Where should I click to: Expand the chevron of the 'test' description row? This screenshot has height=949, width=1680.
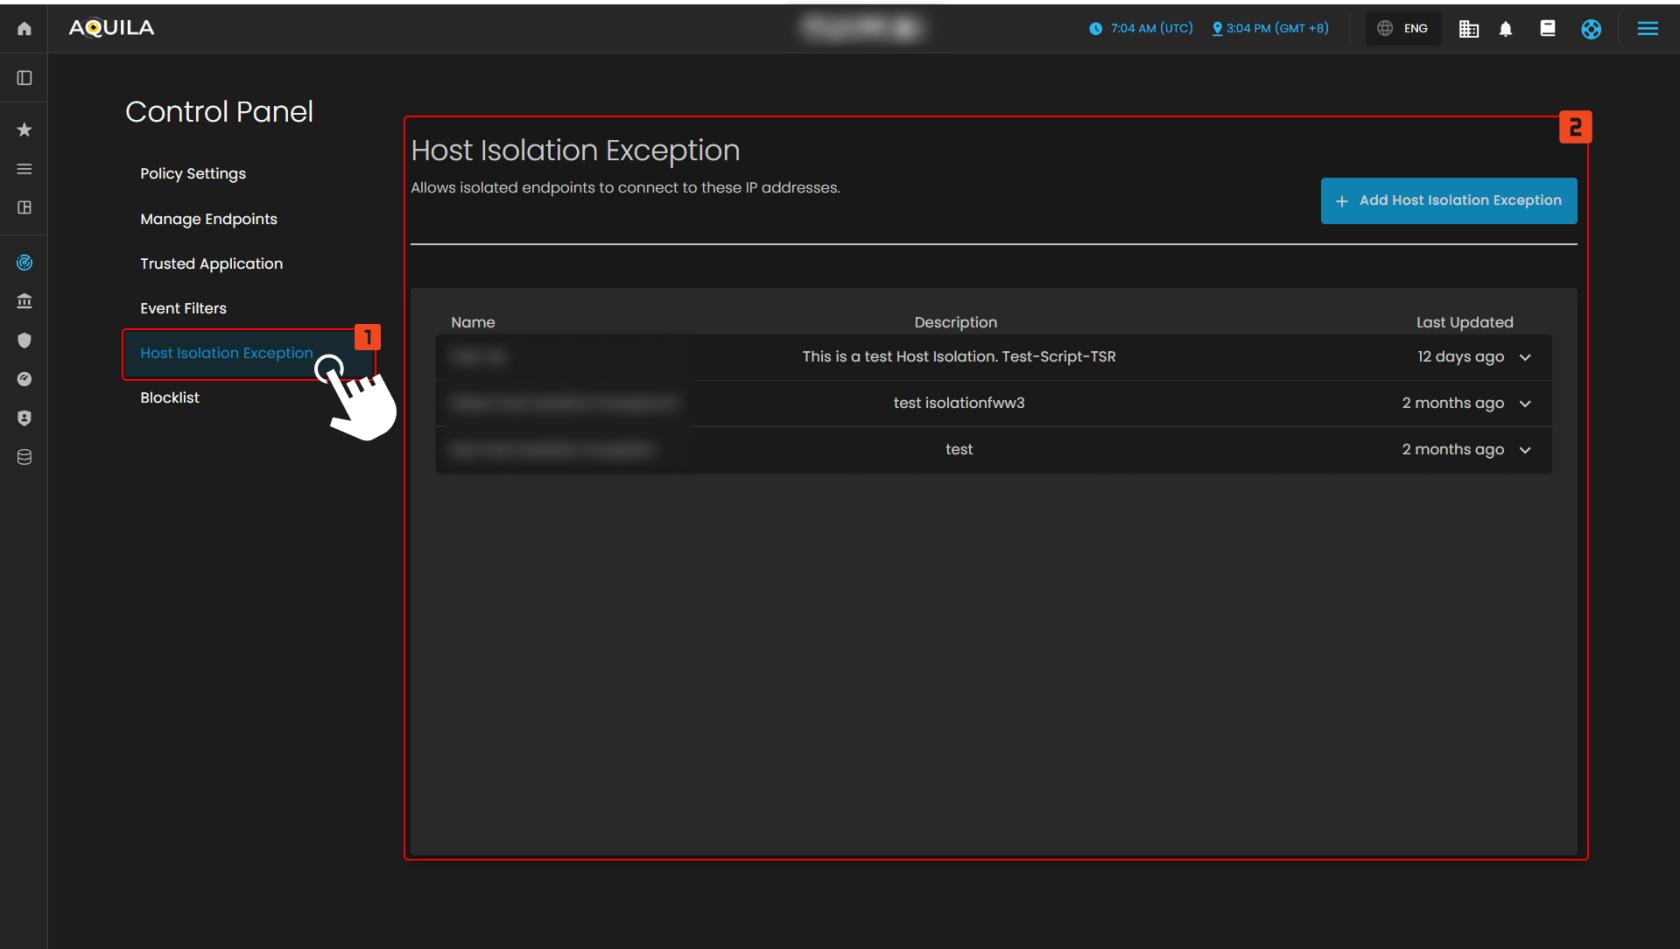tap(1524, 450)
